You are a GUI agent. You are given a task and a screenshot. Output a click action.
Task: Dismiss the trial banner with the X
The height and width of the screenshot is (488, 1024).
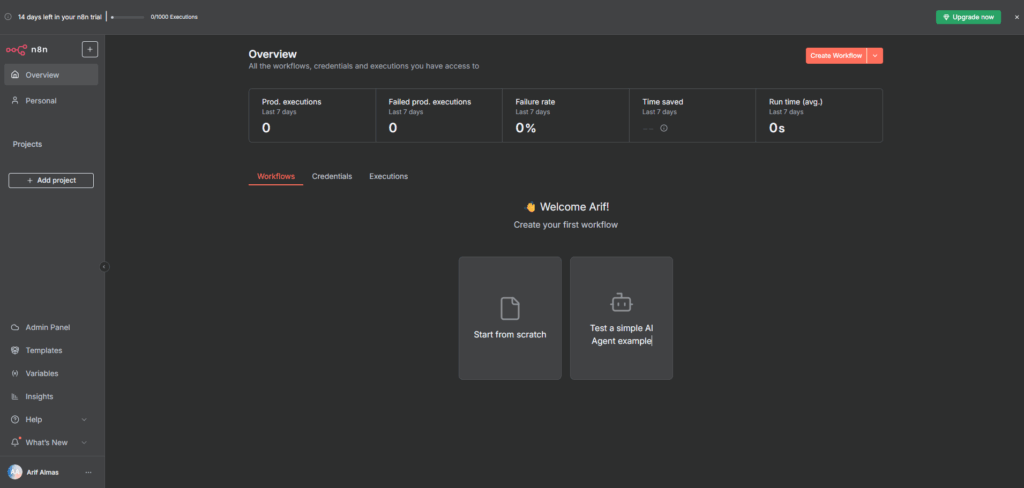pos(1016,17)
